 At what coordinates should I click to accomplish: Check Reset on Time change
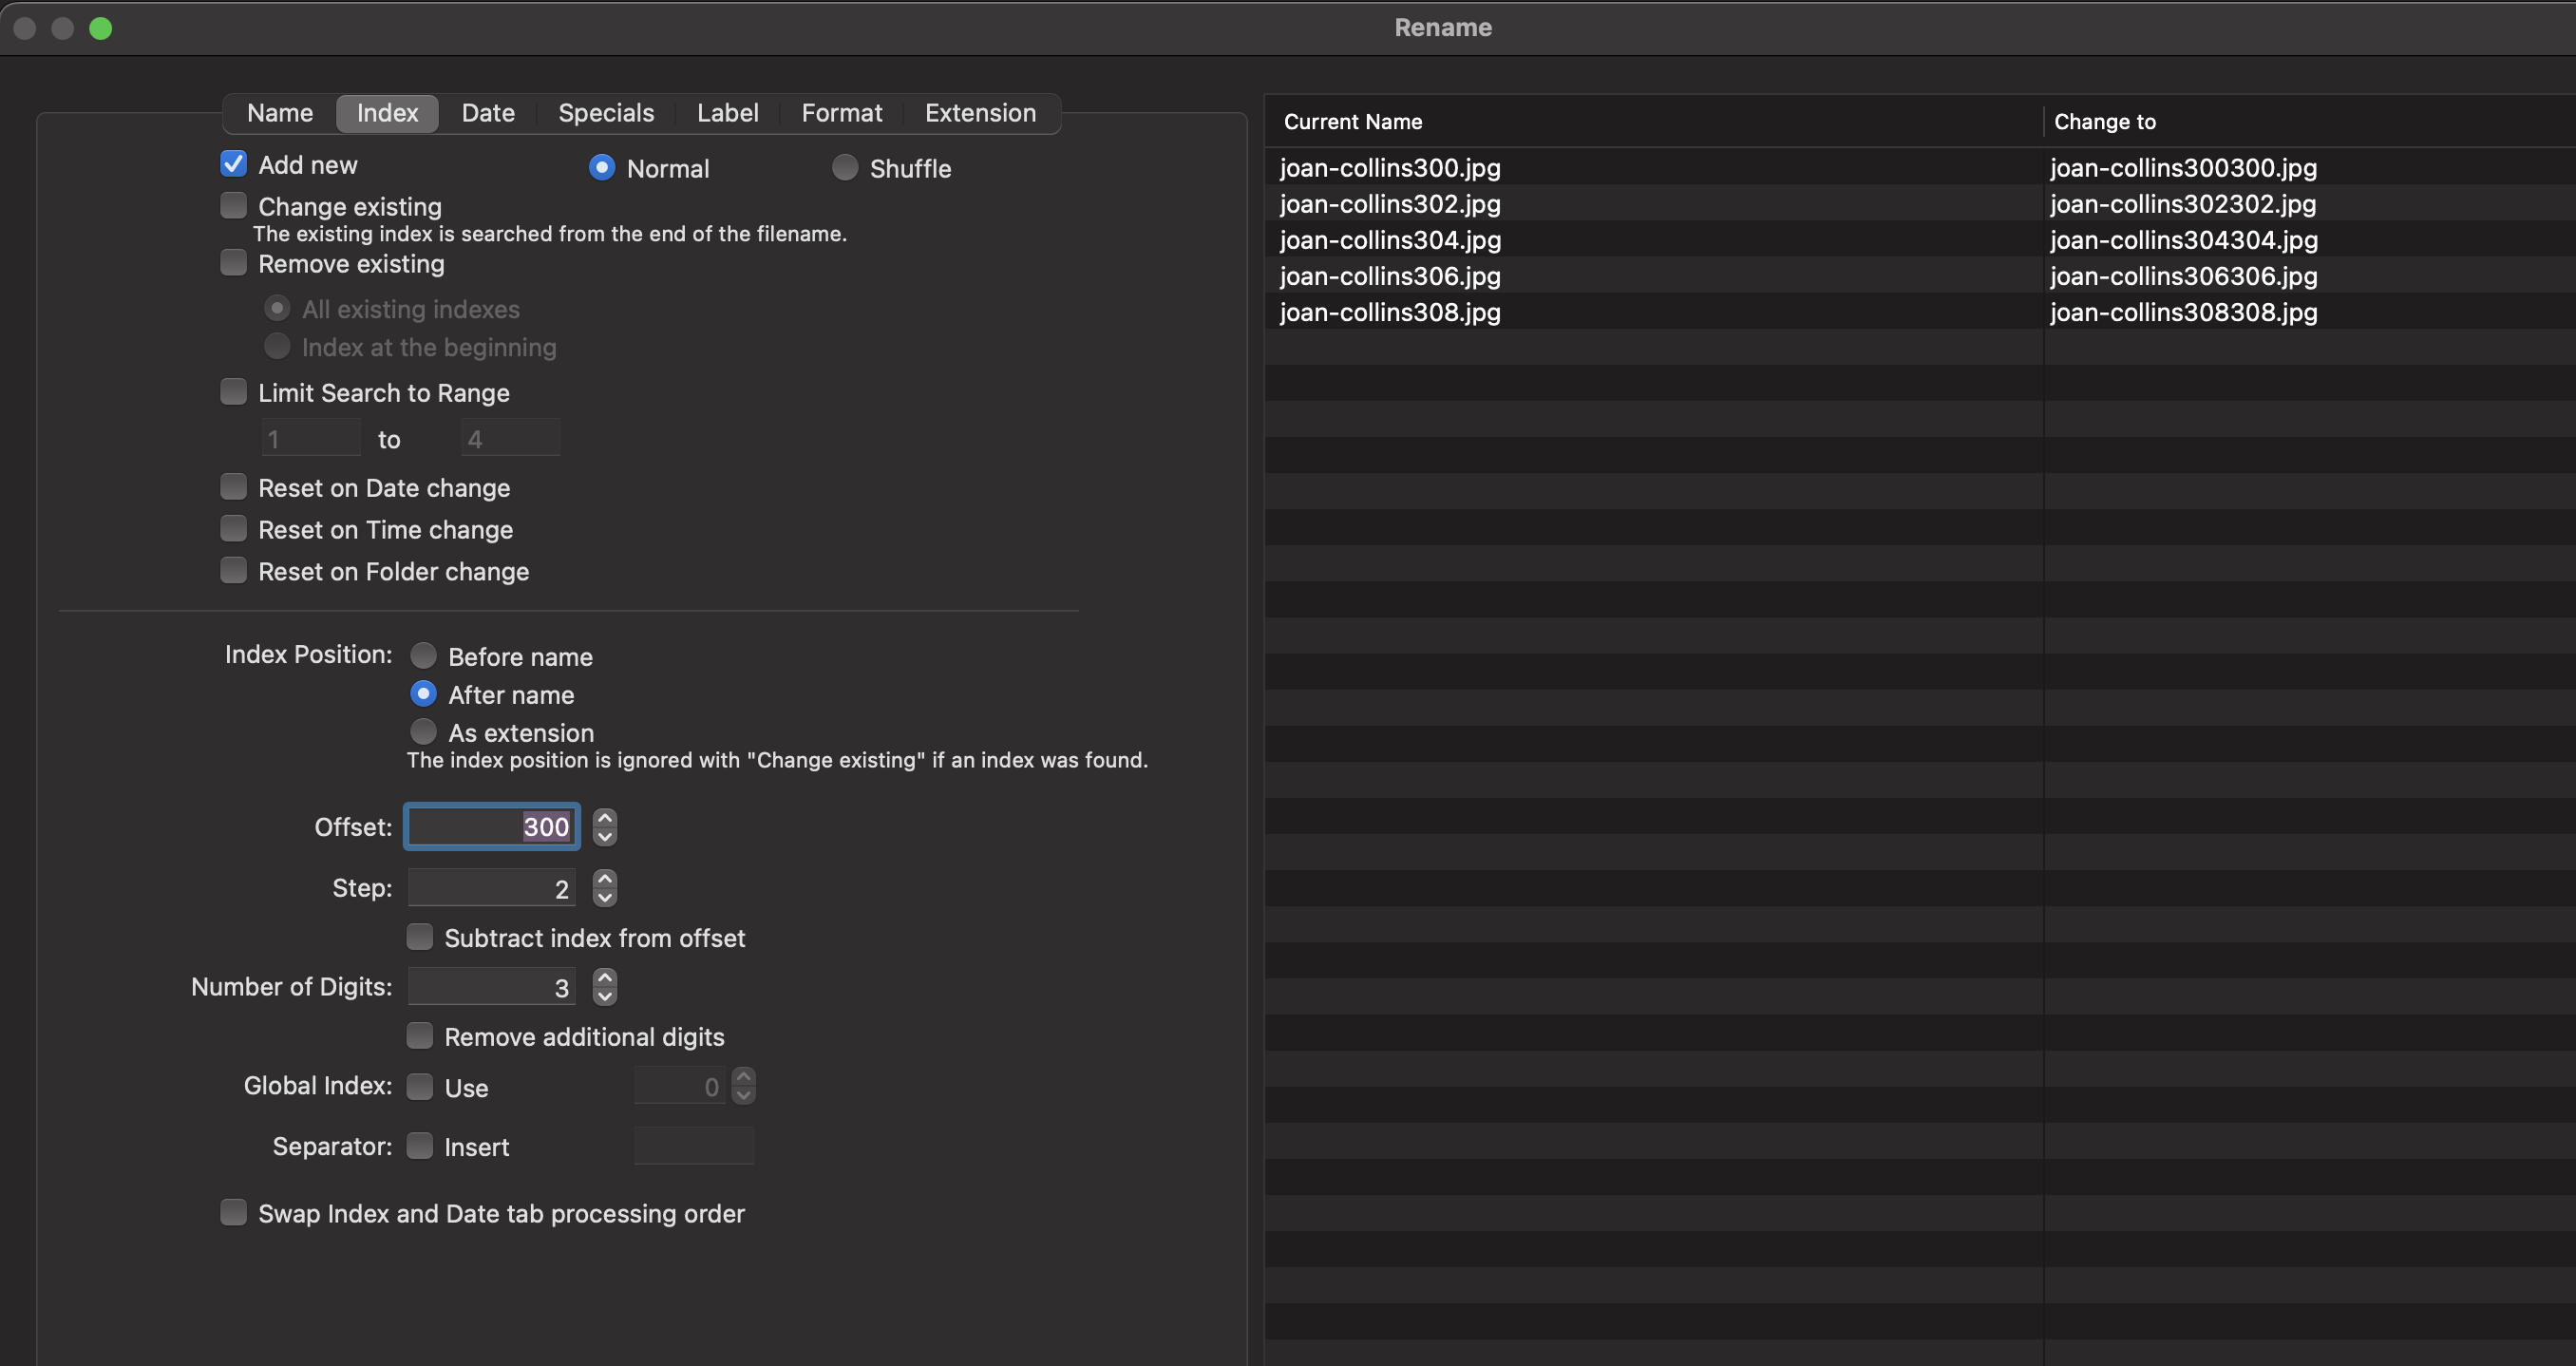pyautogui.click(x=233, y=528)
